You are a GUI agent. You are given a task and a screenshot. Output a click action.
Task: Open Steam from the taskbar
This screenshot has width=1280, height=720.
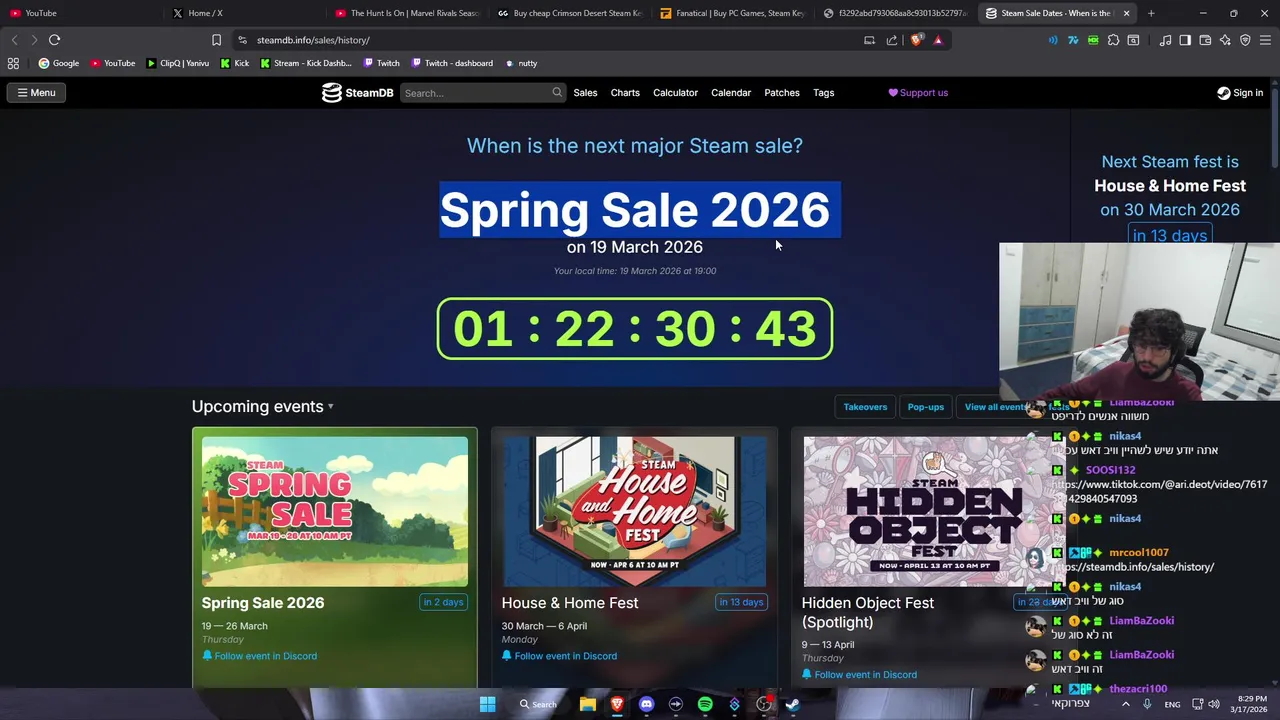(792, 704)
